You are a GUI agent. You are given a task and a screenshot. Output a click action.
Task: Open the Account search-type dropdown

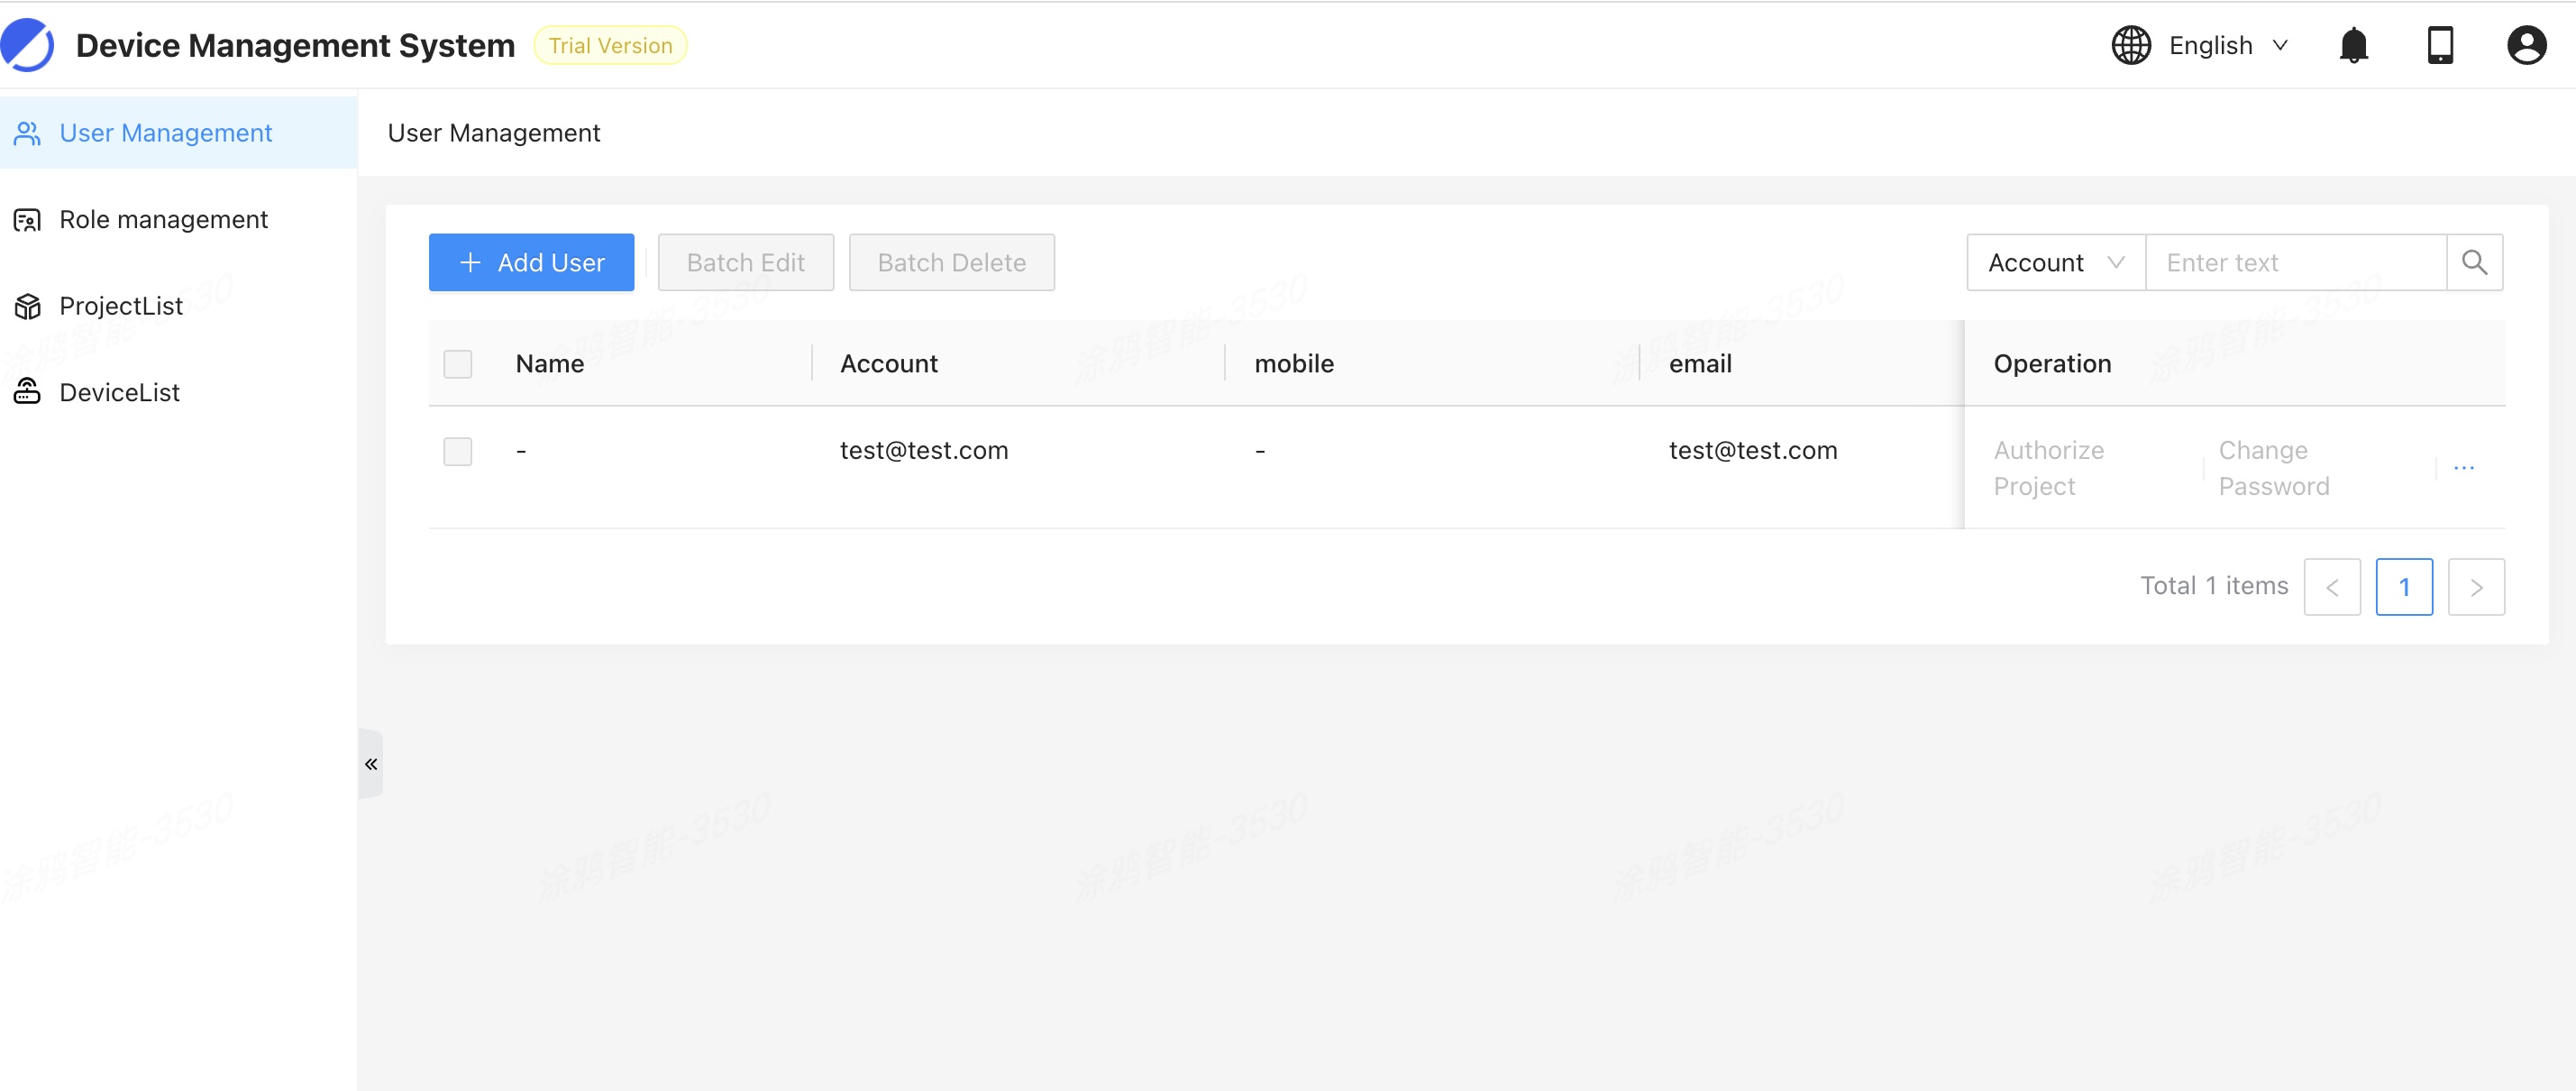pos(2055,262)
